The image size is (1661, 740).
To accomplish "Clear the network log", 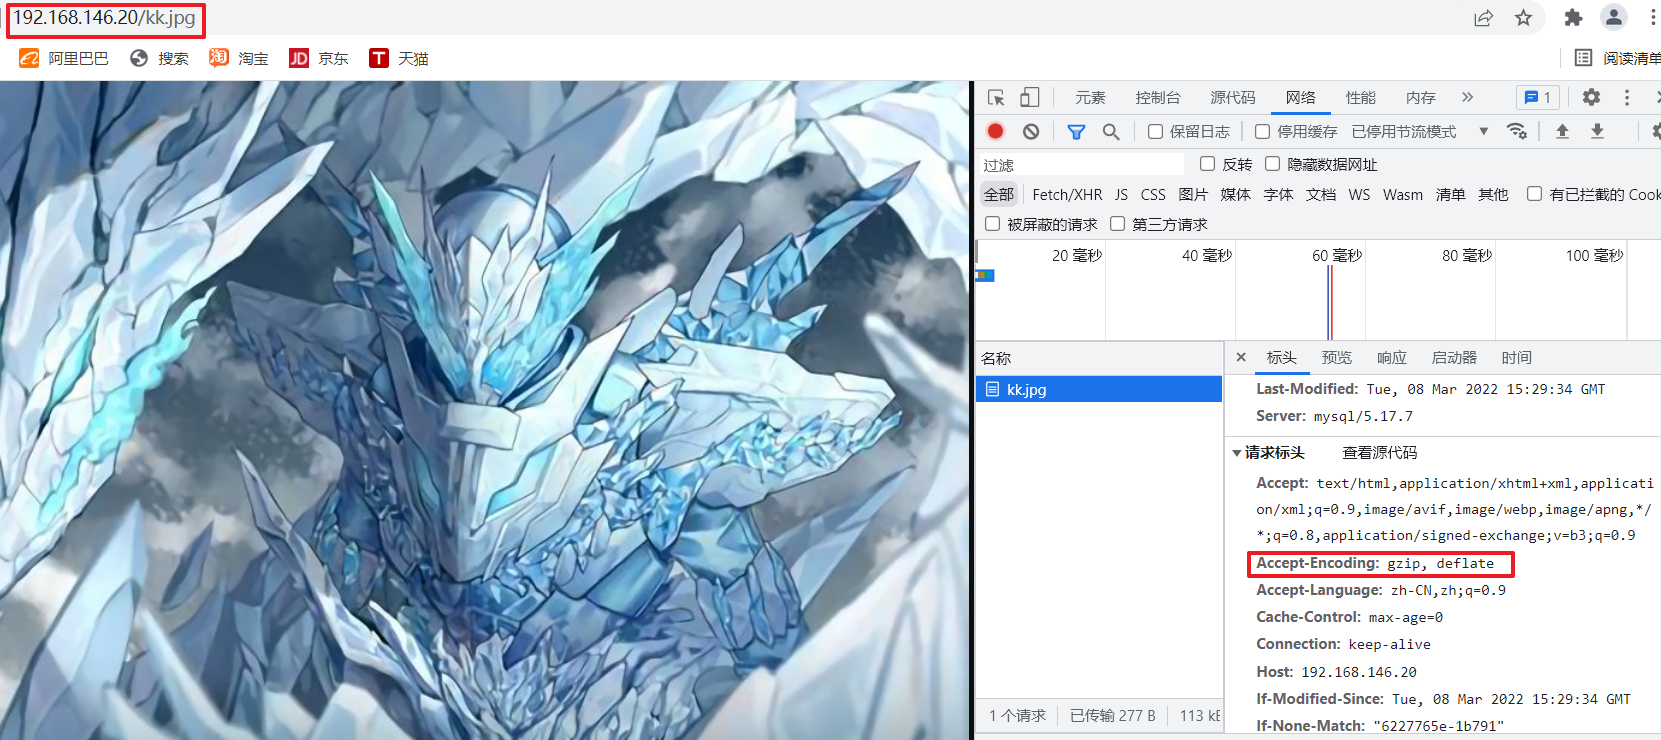I will (1031, 131).
